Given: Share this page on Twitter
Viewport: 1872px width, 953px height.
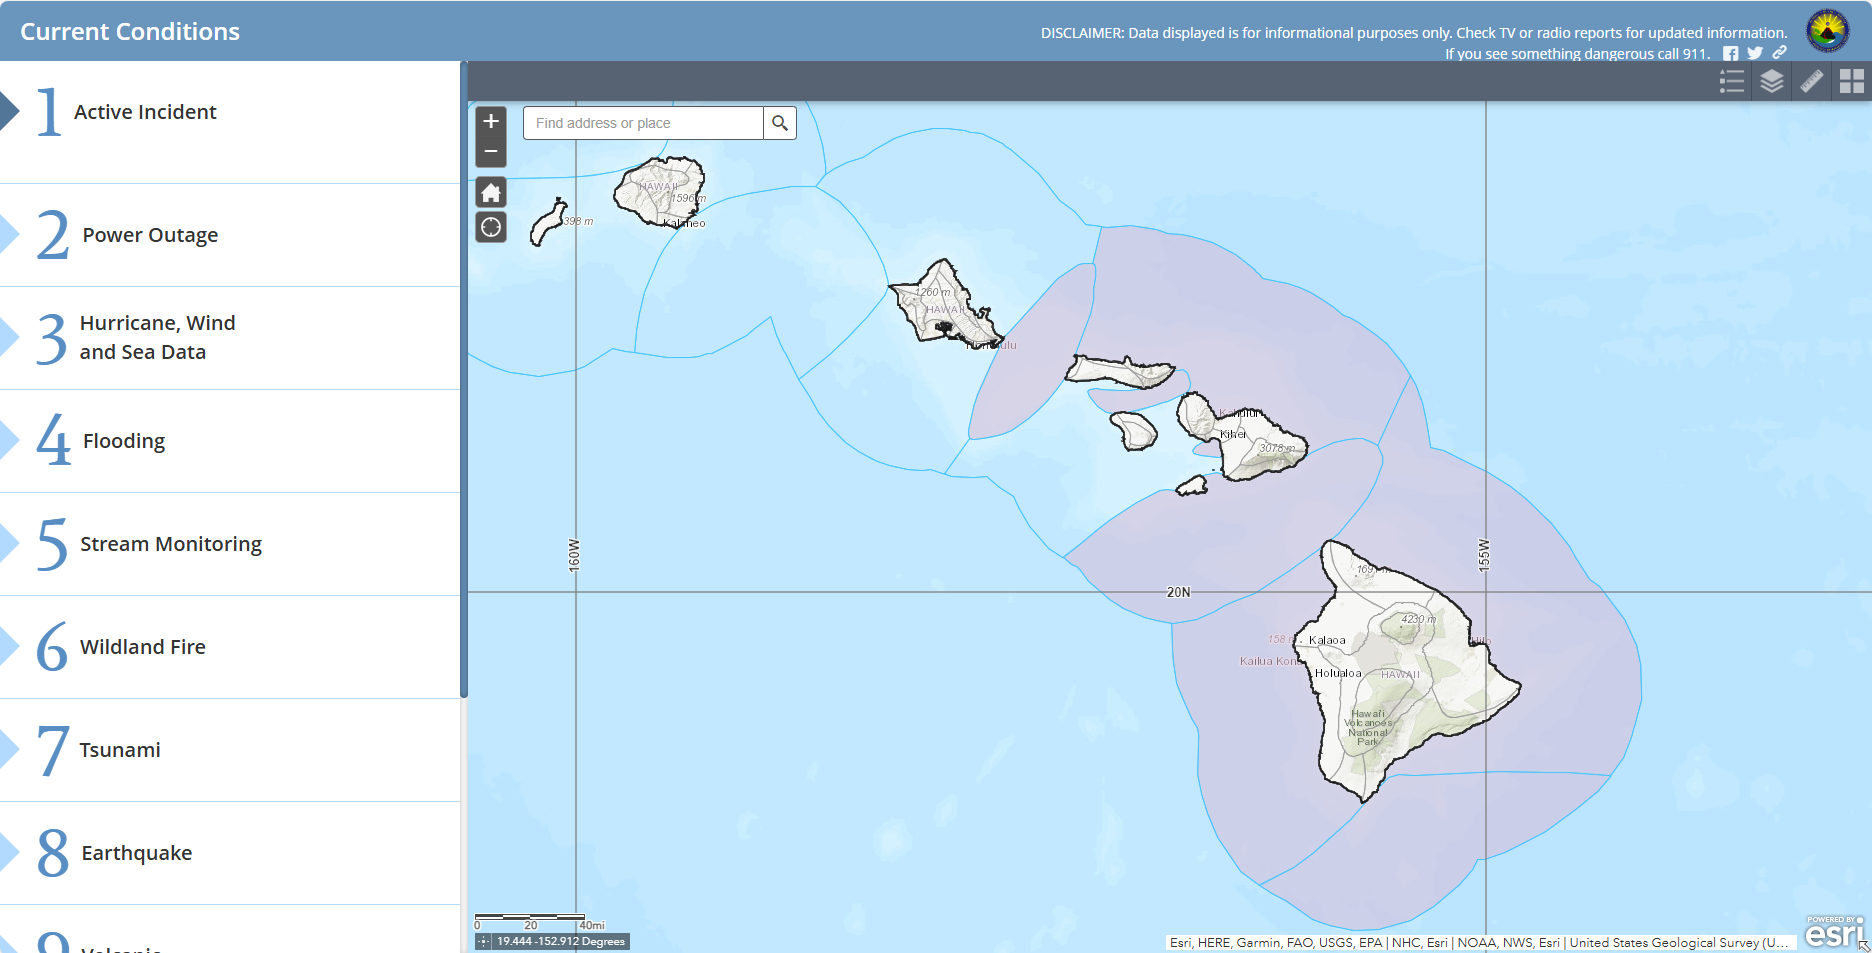Looking at the screenshot, I should point(1755,54).
